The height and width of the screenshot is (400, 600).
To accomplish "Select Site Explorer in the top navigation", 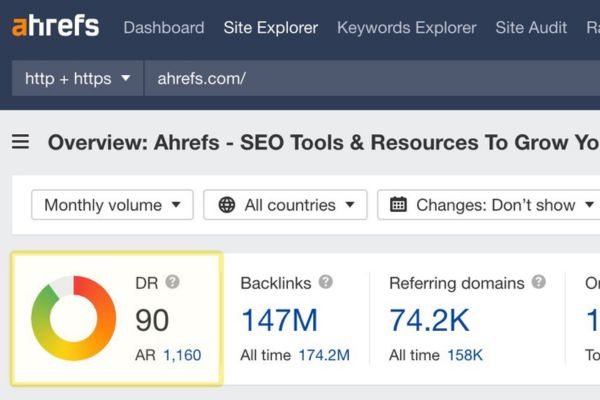I will pyautogui.click(x=271, y=28).
